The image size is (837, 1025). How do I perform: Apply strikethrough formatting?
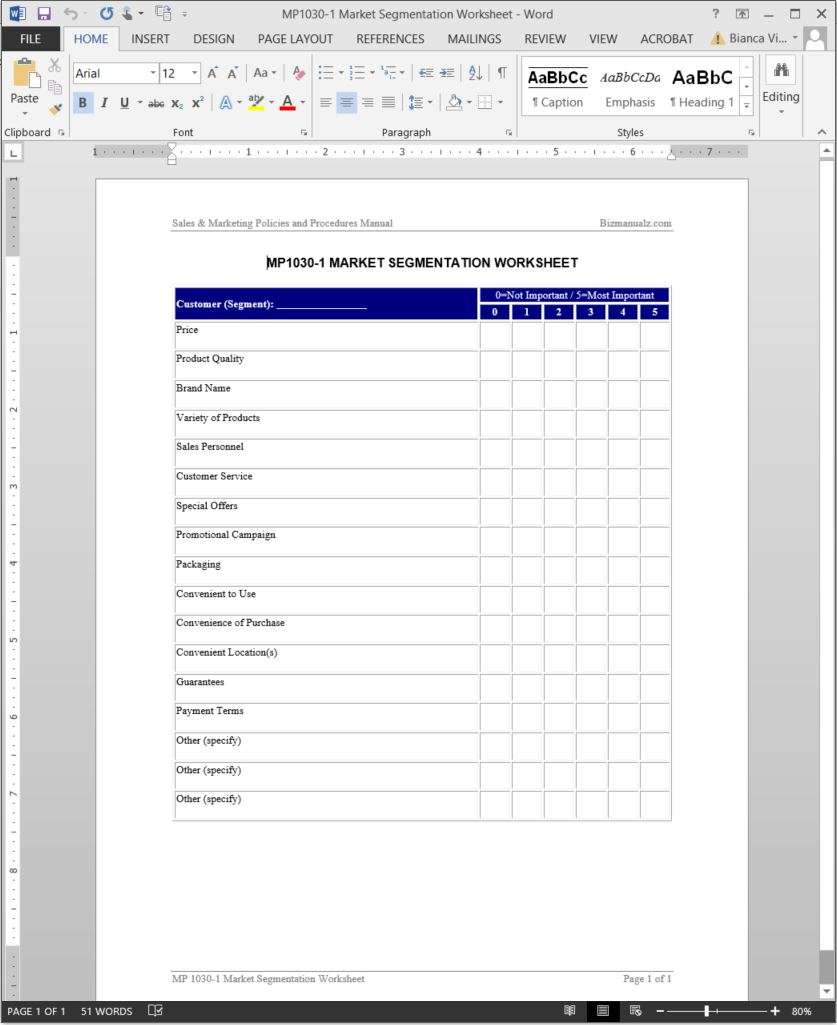tap(156, 103)
